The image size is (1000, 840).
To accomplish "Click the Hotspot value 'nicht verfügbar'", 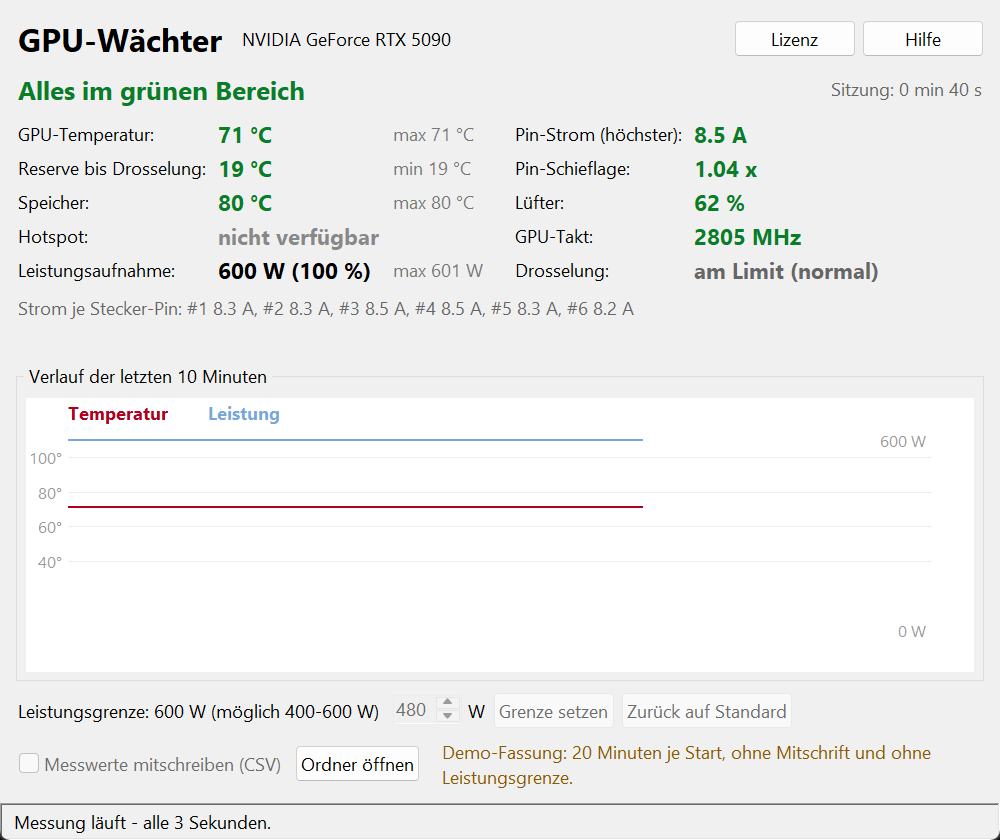I will [x=298, y=237].
